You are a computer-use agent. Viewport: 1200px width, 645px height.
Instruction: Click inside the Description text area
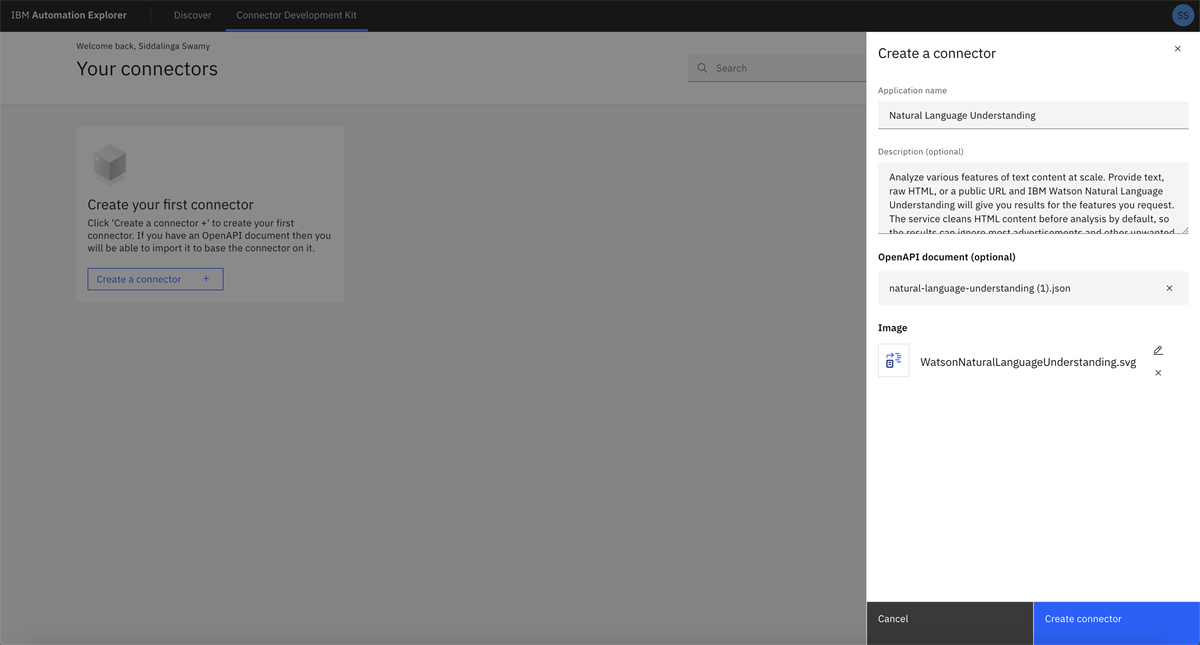[x=1033, y=198]
